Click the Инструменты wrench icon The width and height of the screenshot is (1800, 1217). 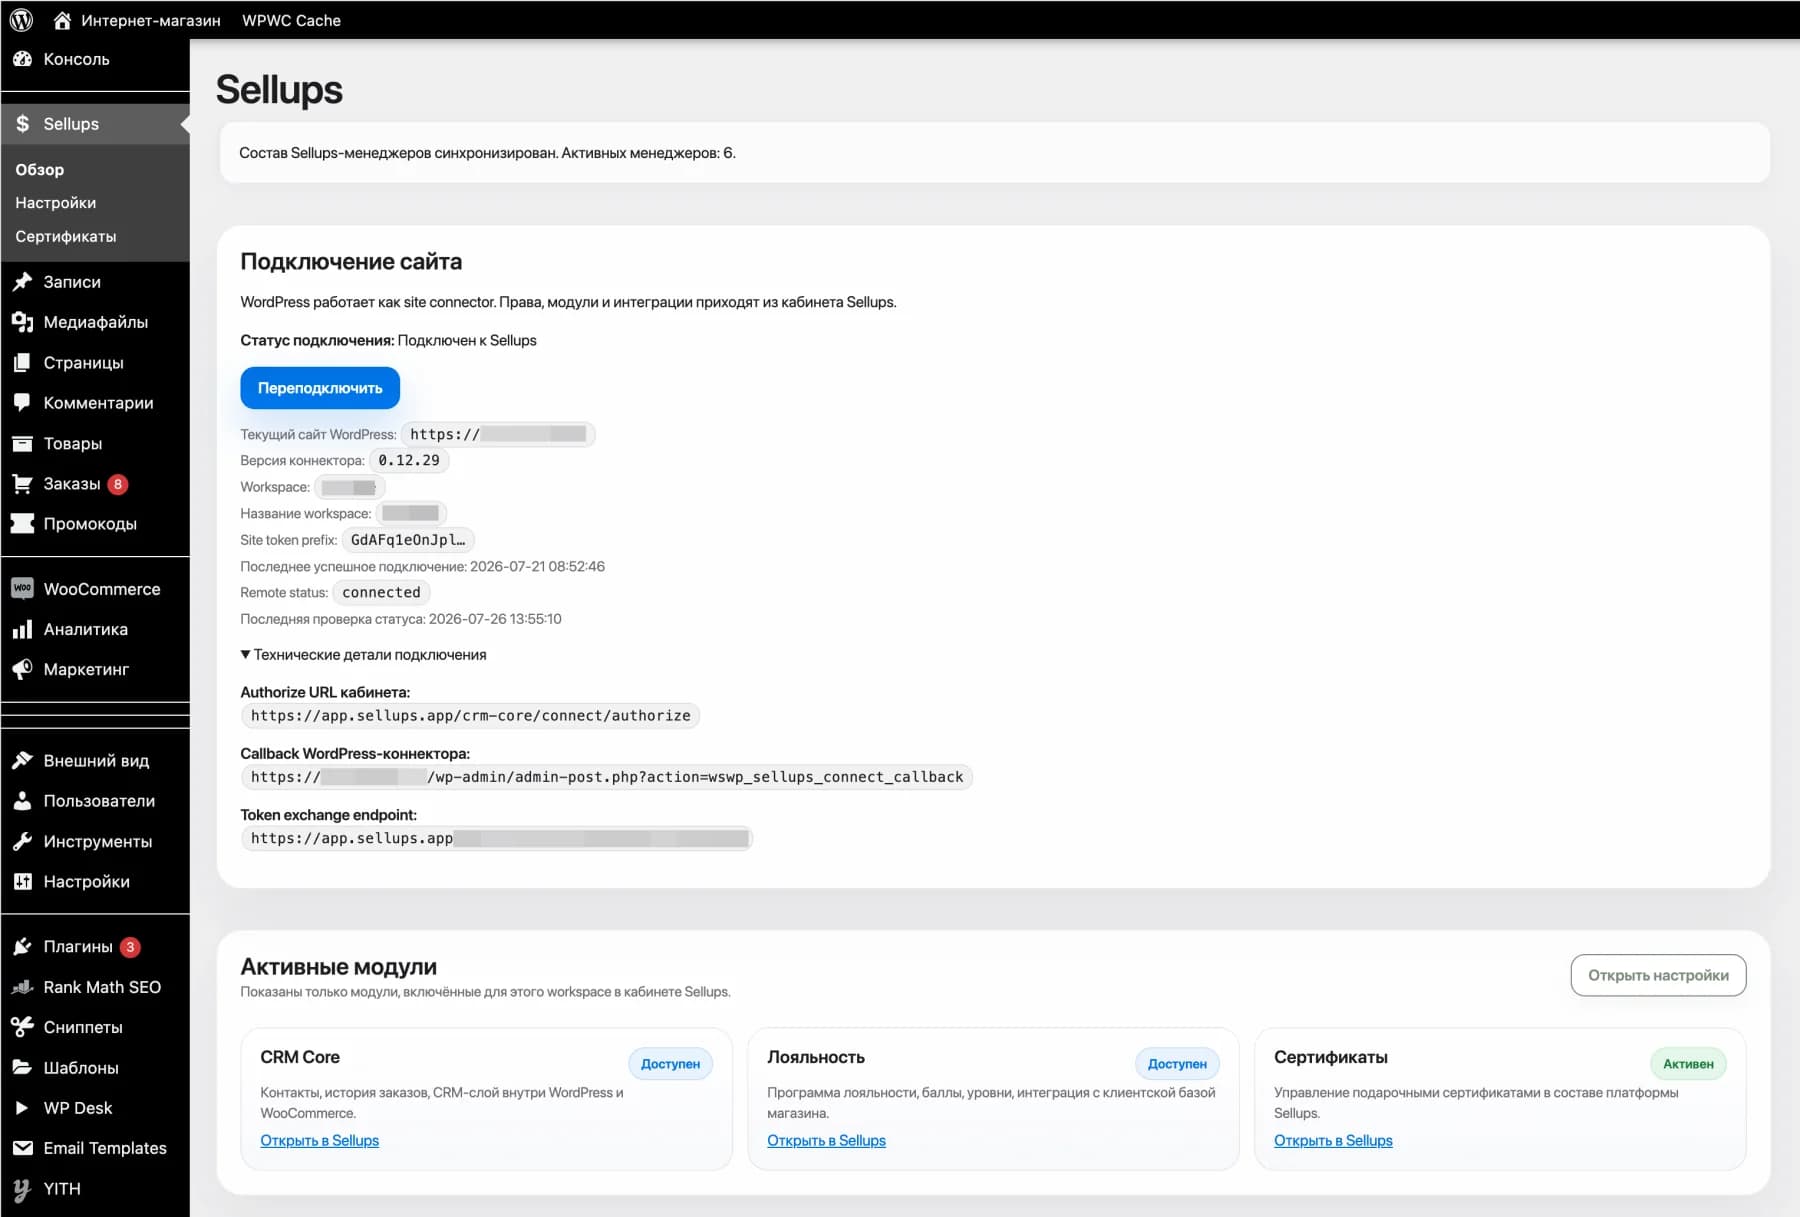22,842
